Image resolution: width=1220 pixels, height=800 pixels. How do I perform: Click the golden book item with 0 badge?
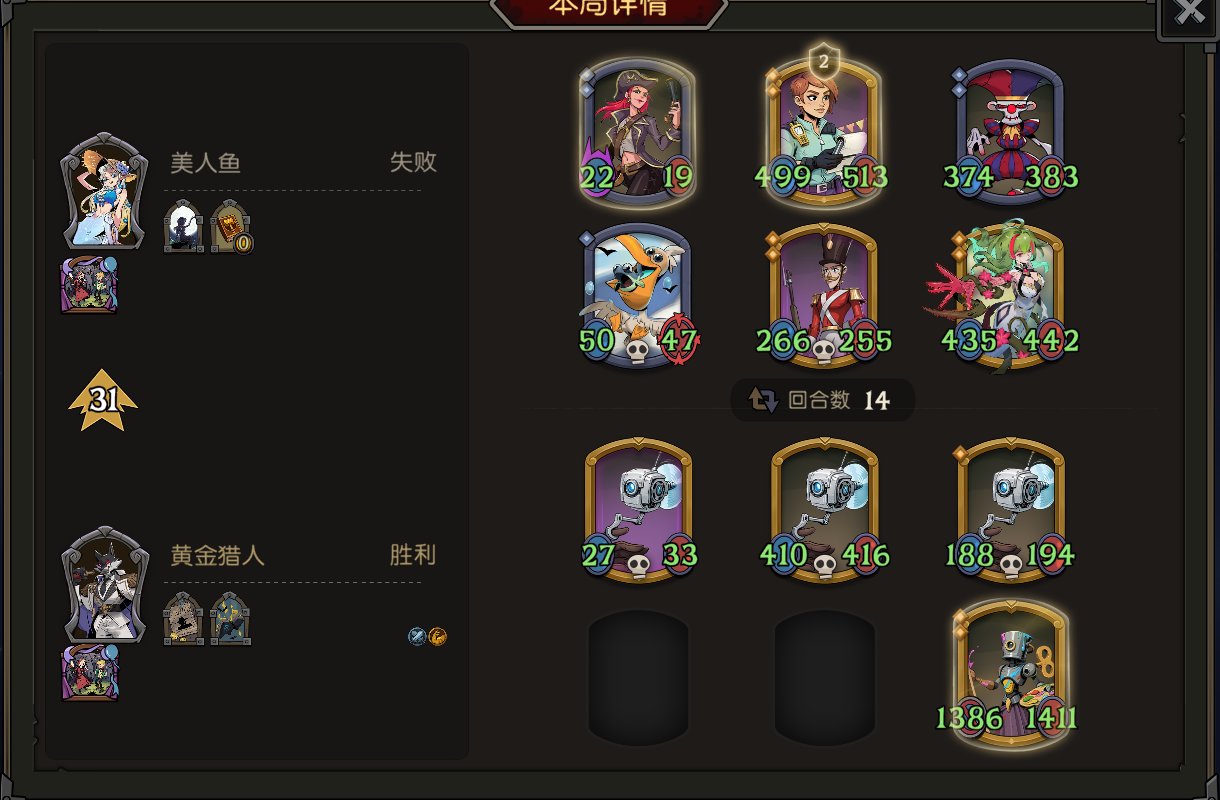pos(231,227)
